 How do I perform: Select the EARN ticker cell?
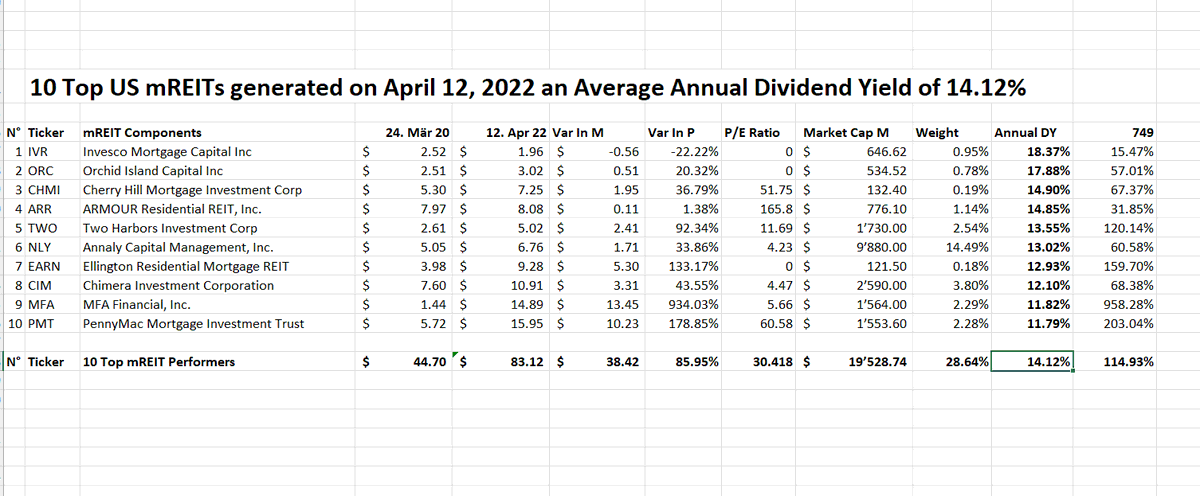pos(45,266)
